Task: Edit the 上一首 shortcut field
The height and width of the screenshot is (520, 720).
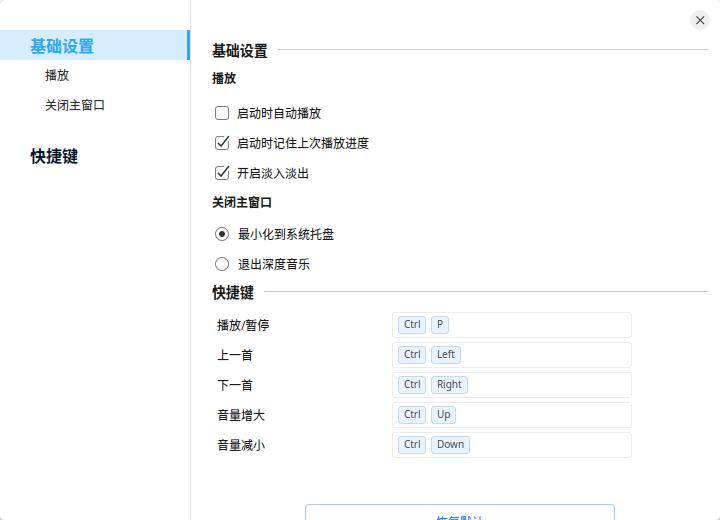Action: coord(540,355)
